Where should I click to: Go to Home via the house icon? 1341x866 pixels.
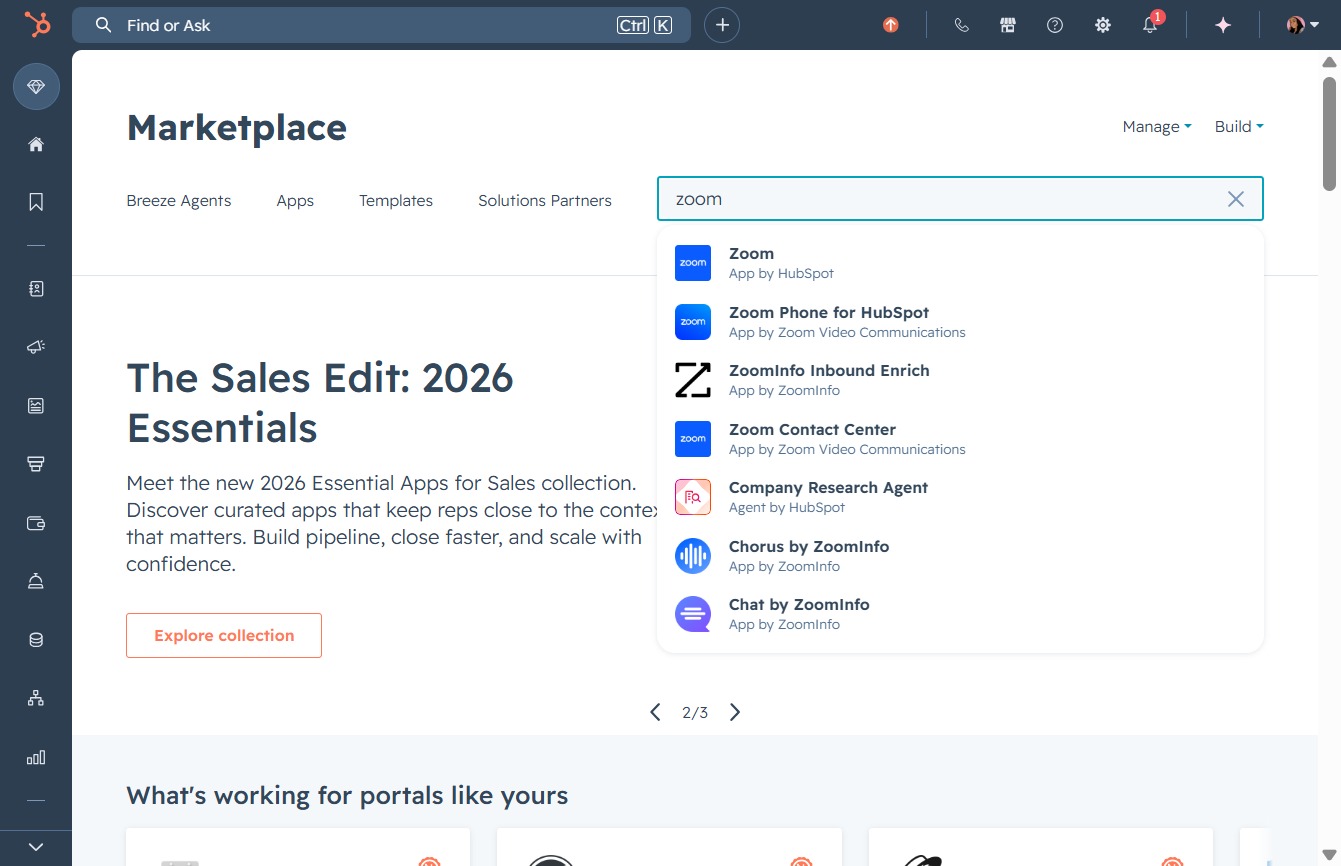coord(36,144)
